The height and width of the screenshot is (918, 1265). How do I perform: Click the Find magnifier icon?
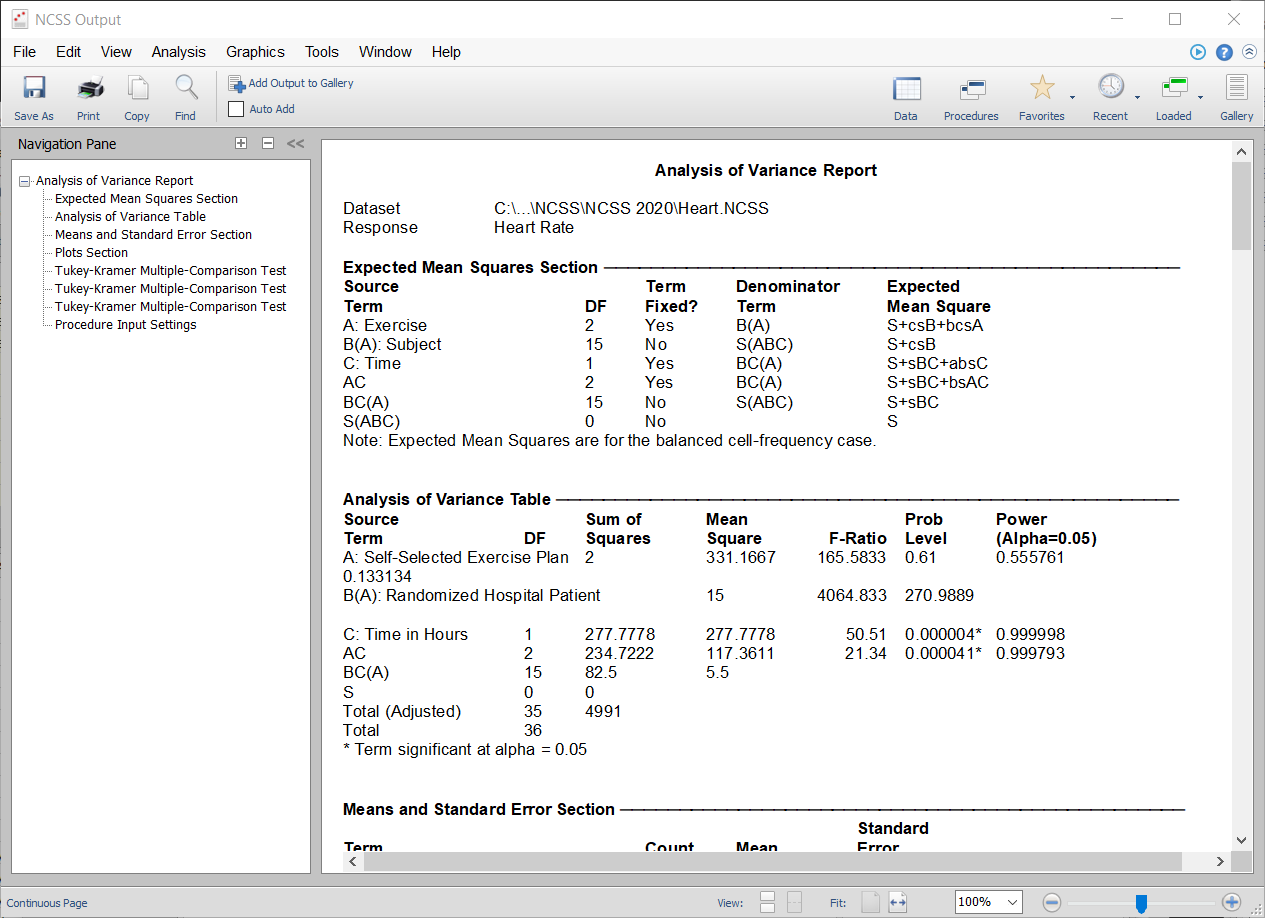click(185, 97)
